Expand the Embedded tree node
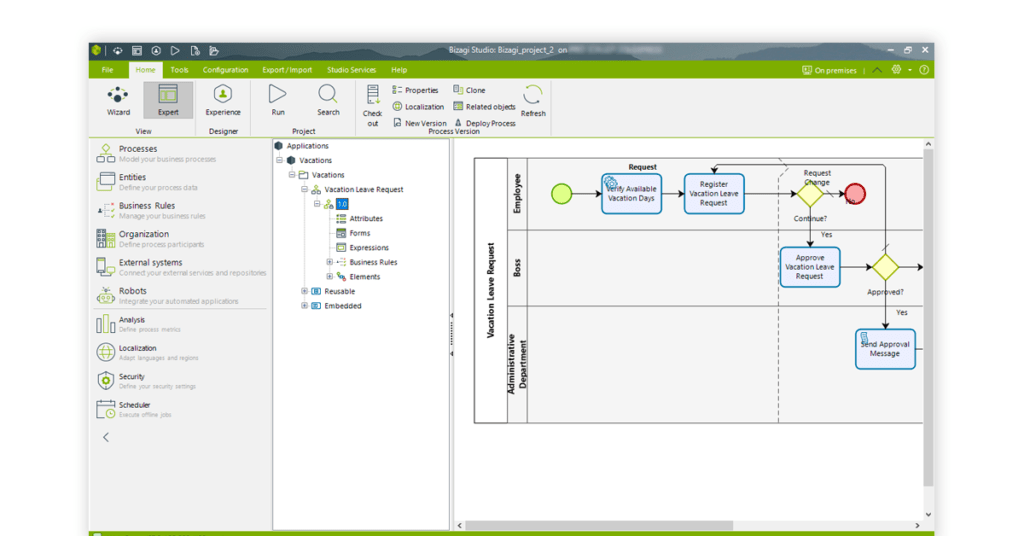This screenshot has height=536, width=1024. [x=305, y=306]
